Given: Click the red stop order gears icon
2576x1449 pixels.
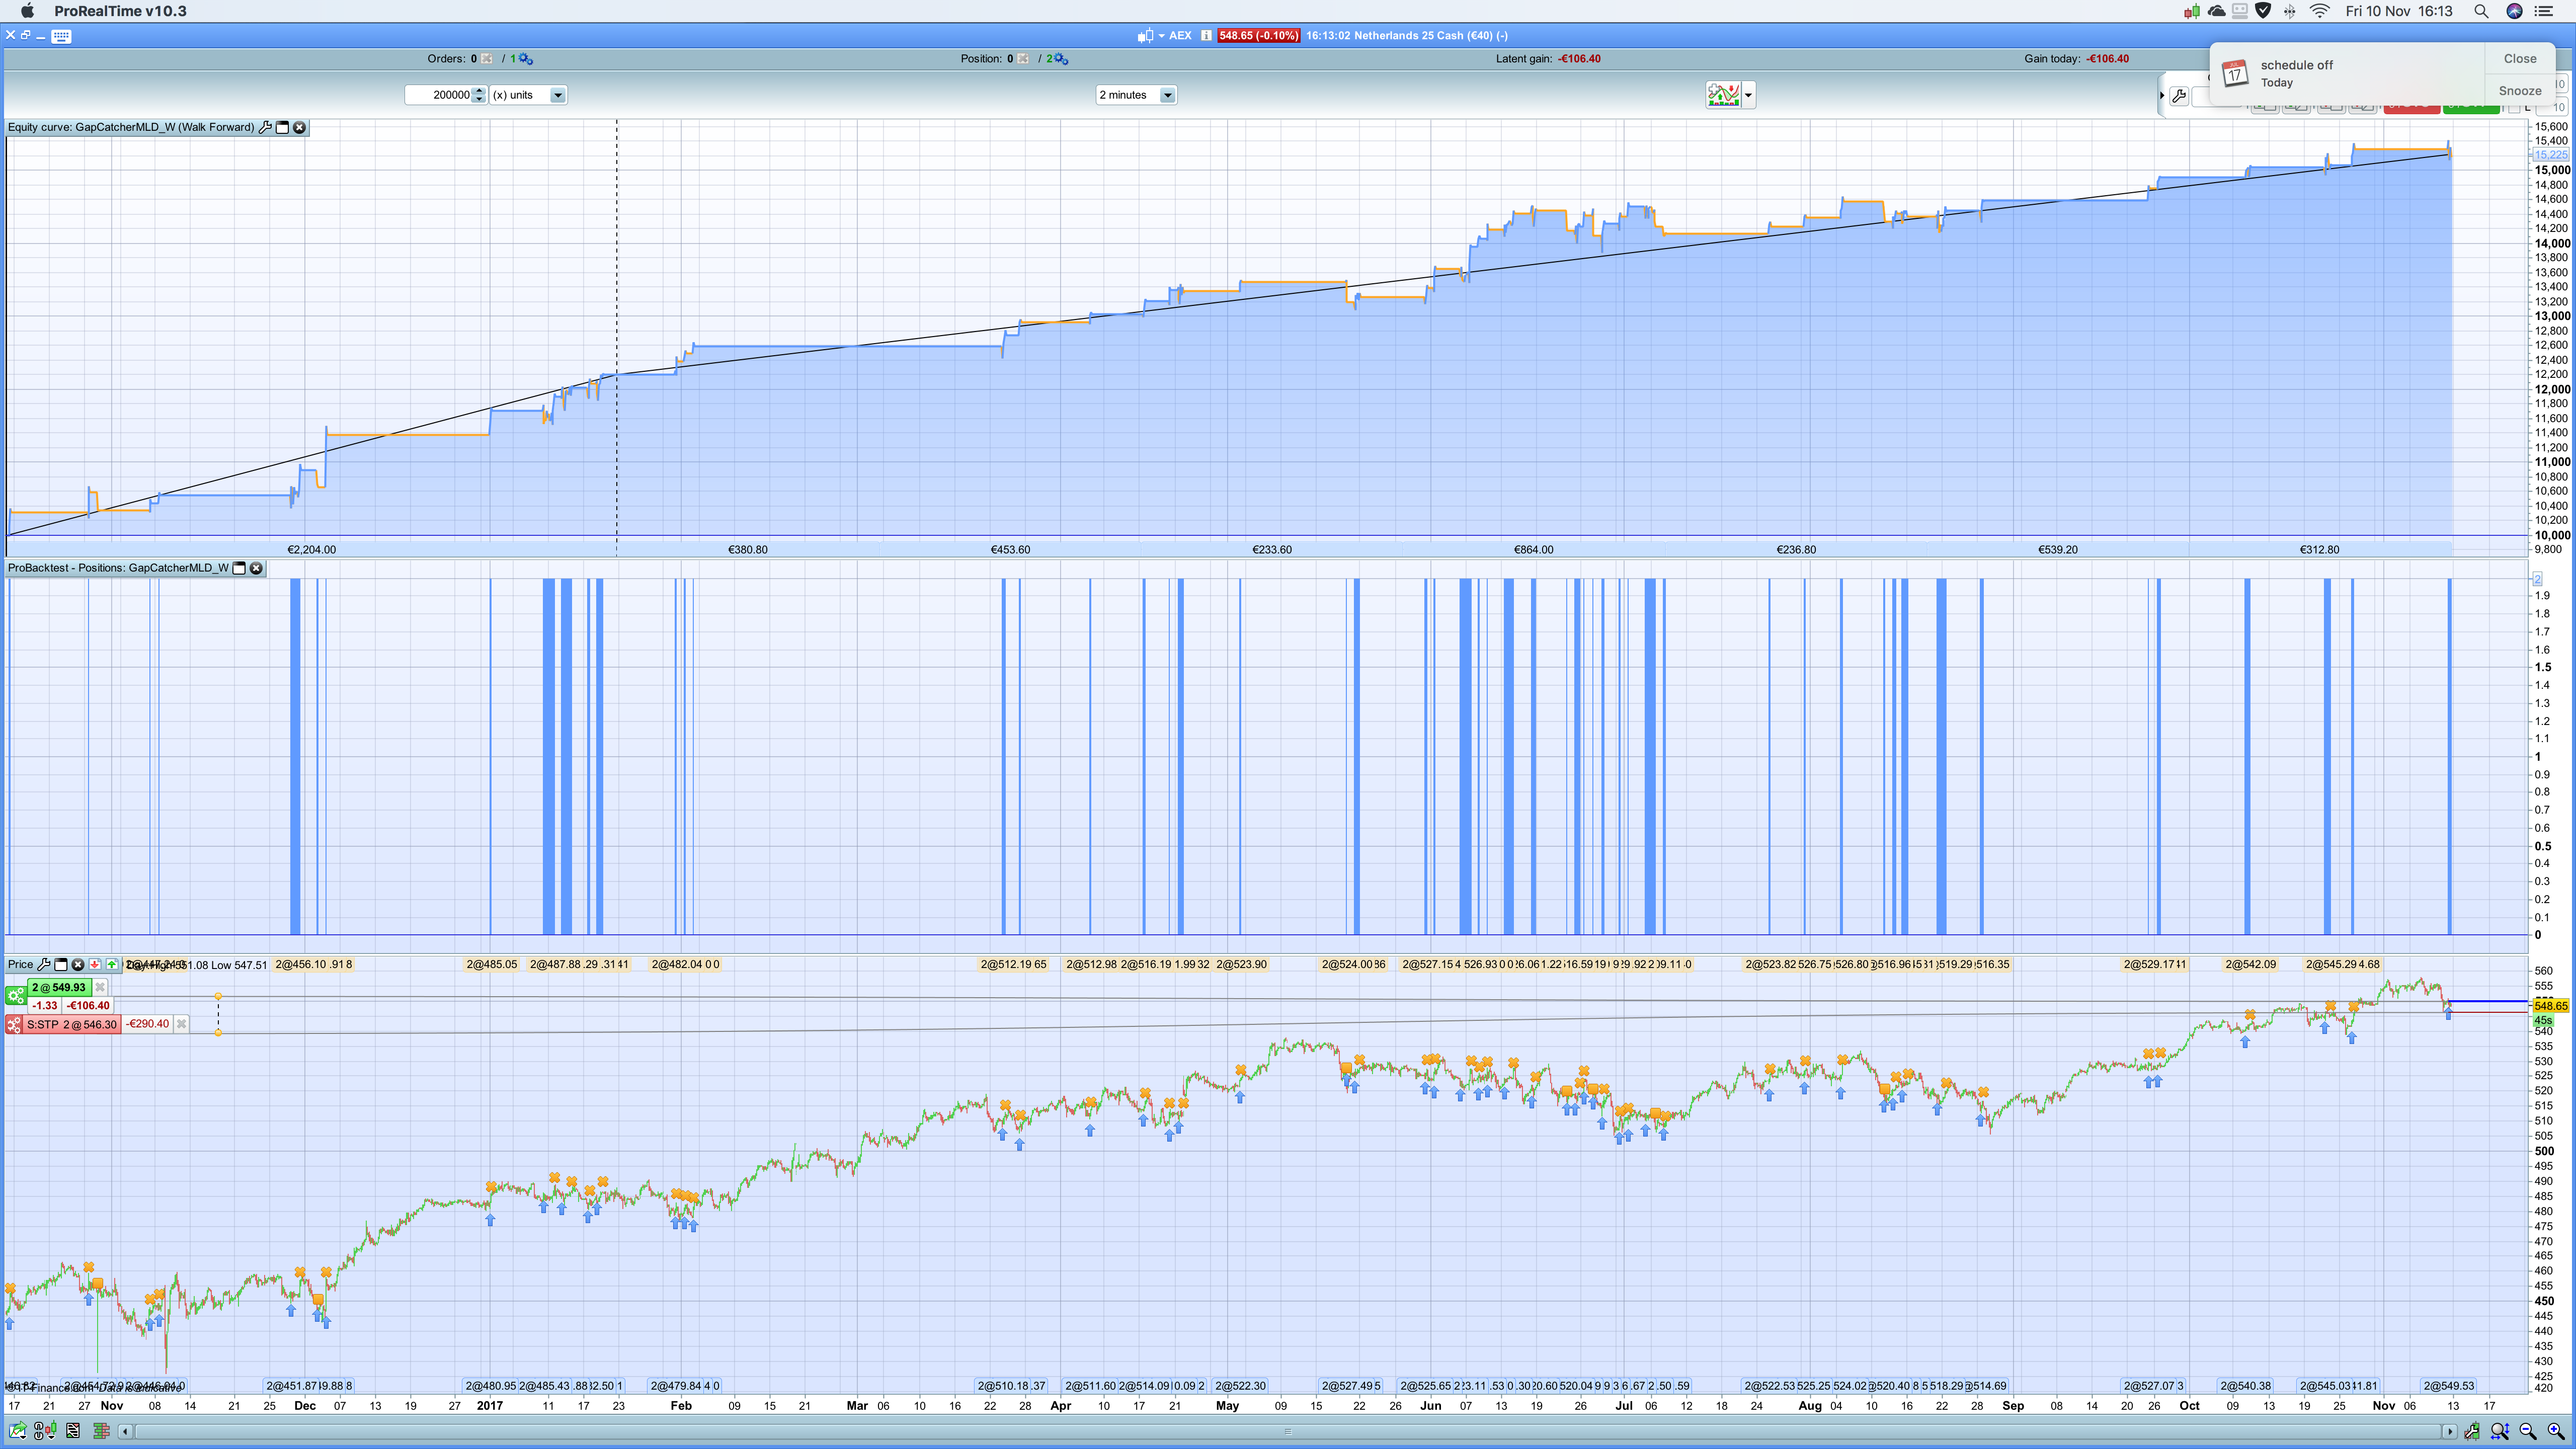Looking at the screenshot, I should [x=14, y=1025].
